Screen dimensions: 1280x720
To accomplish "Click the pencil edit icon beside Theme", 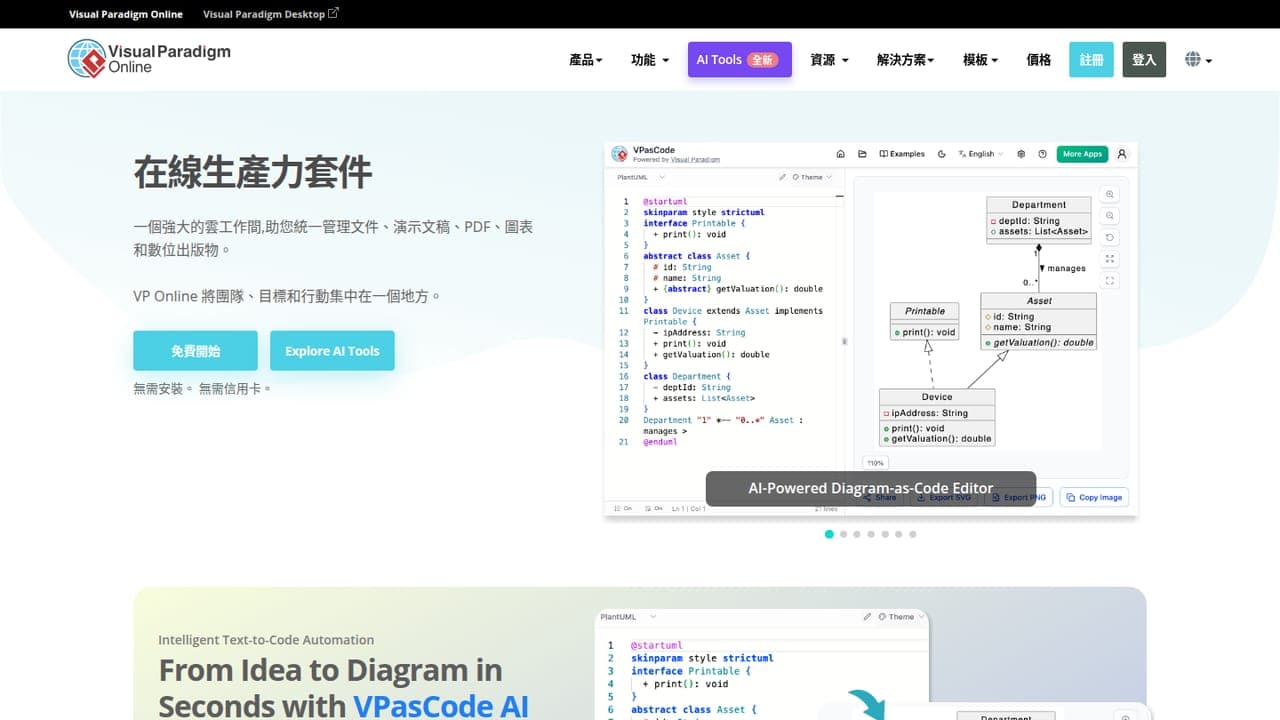I will [783, 177].
